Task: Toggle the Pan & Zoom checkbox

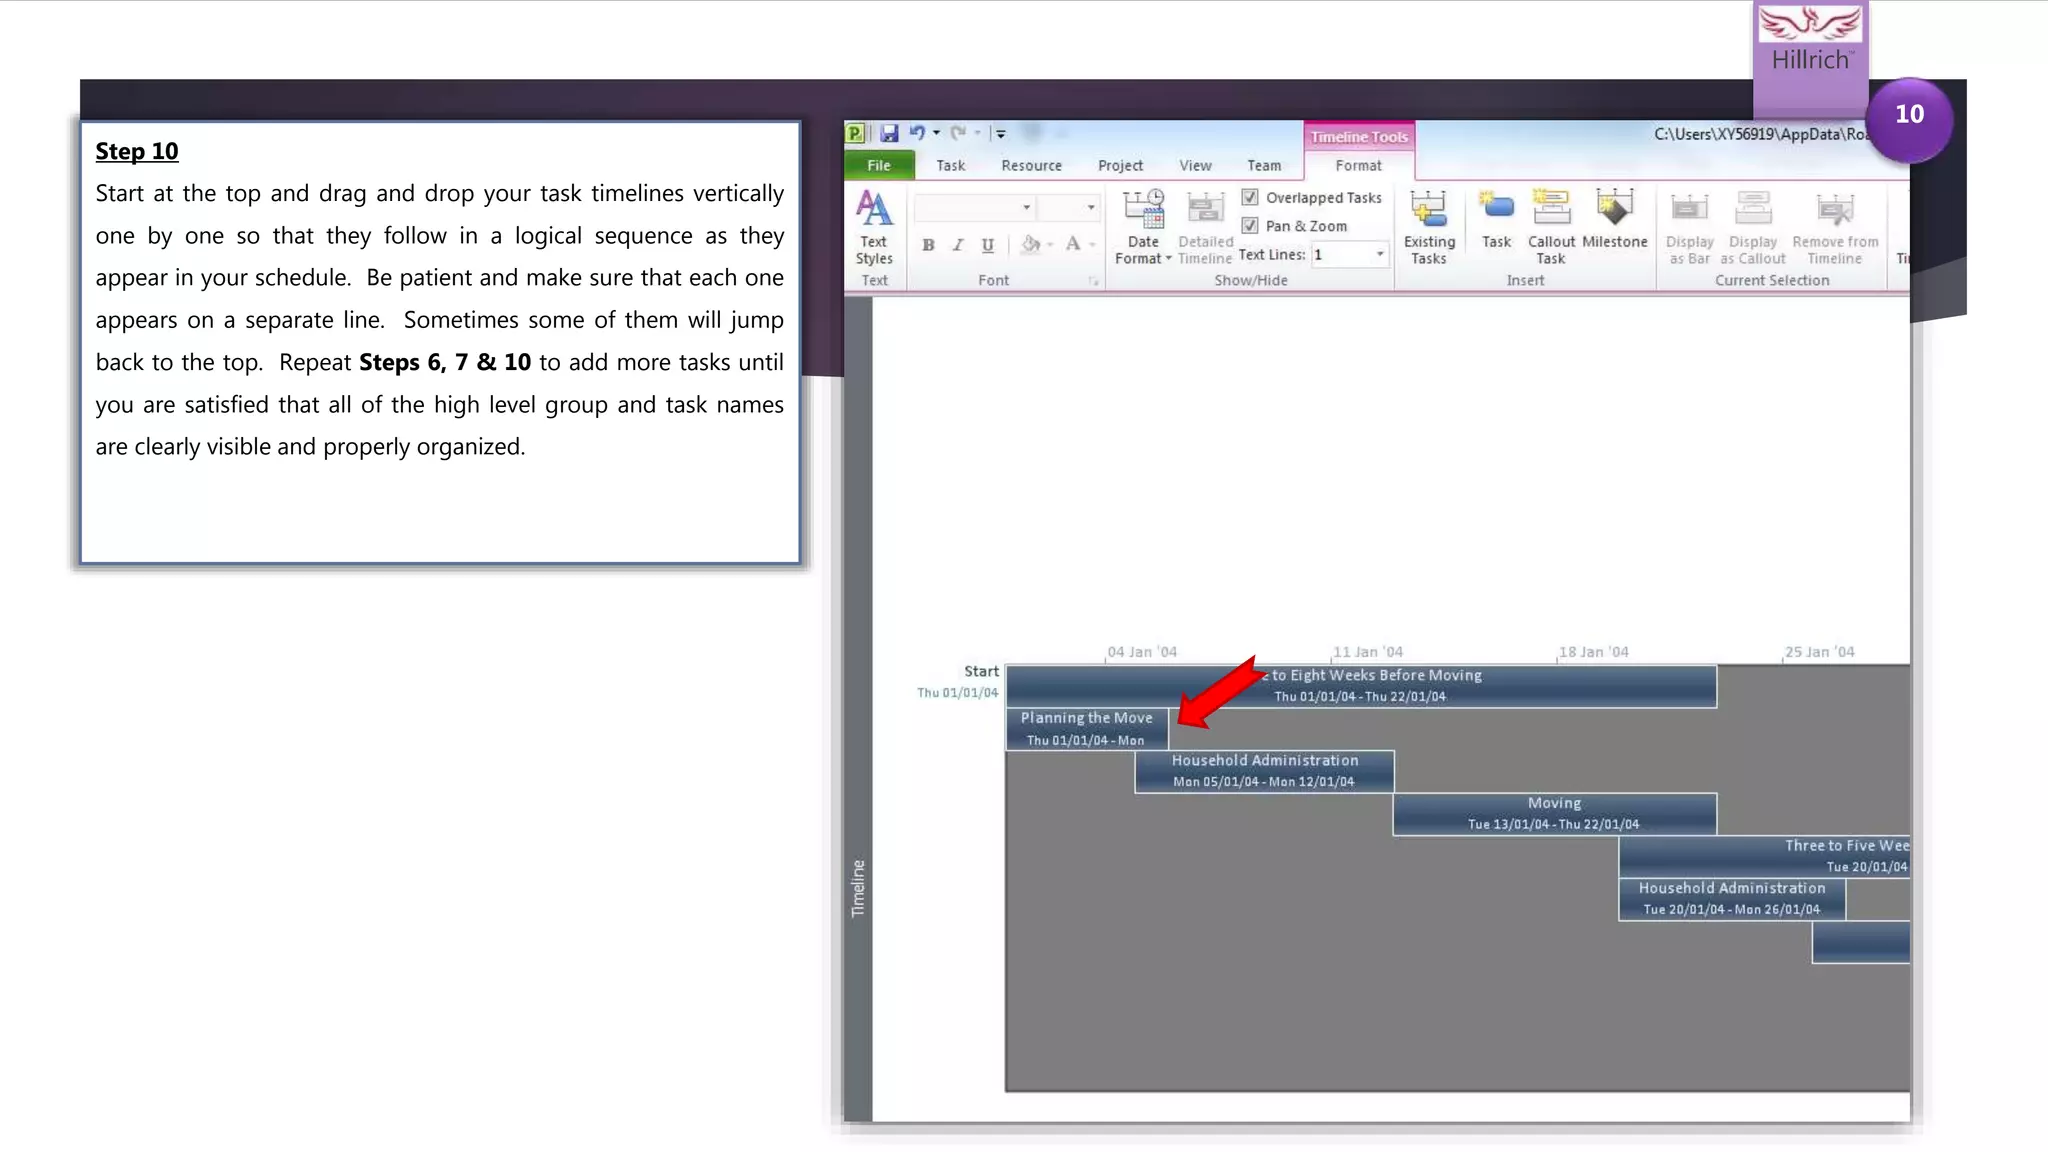Action: click(1250, 226)
